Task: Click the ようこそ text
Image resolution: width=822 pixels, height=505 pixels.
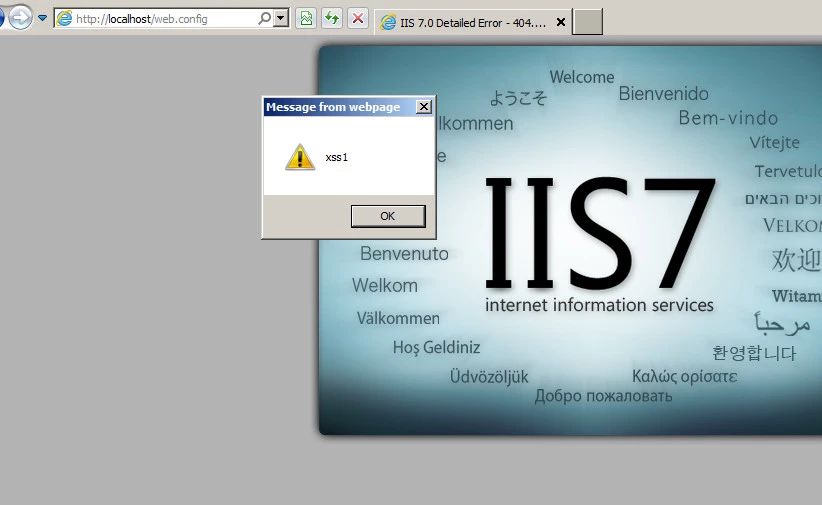Action: (x=518, y=98)
